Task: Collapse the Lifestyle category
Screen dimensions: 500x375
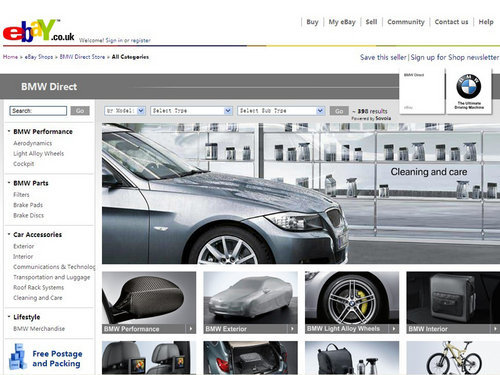Action: click(x=9, y=317)
